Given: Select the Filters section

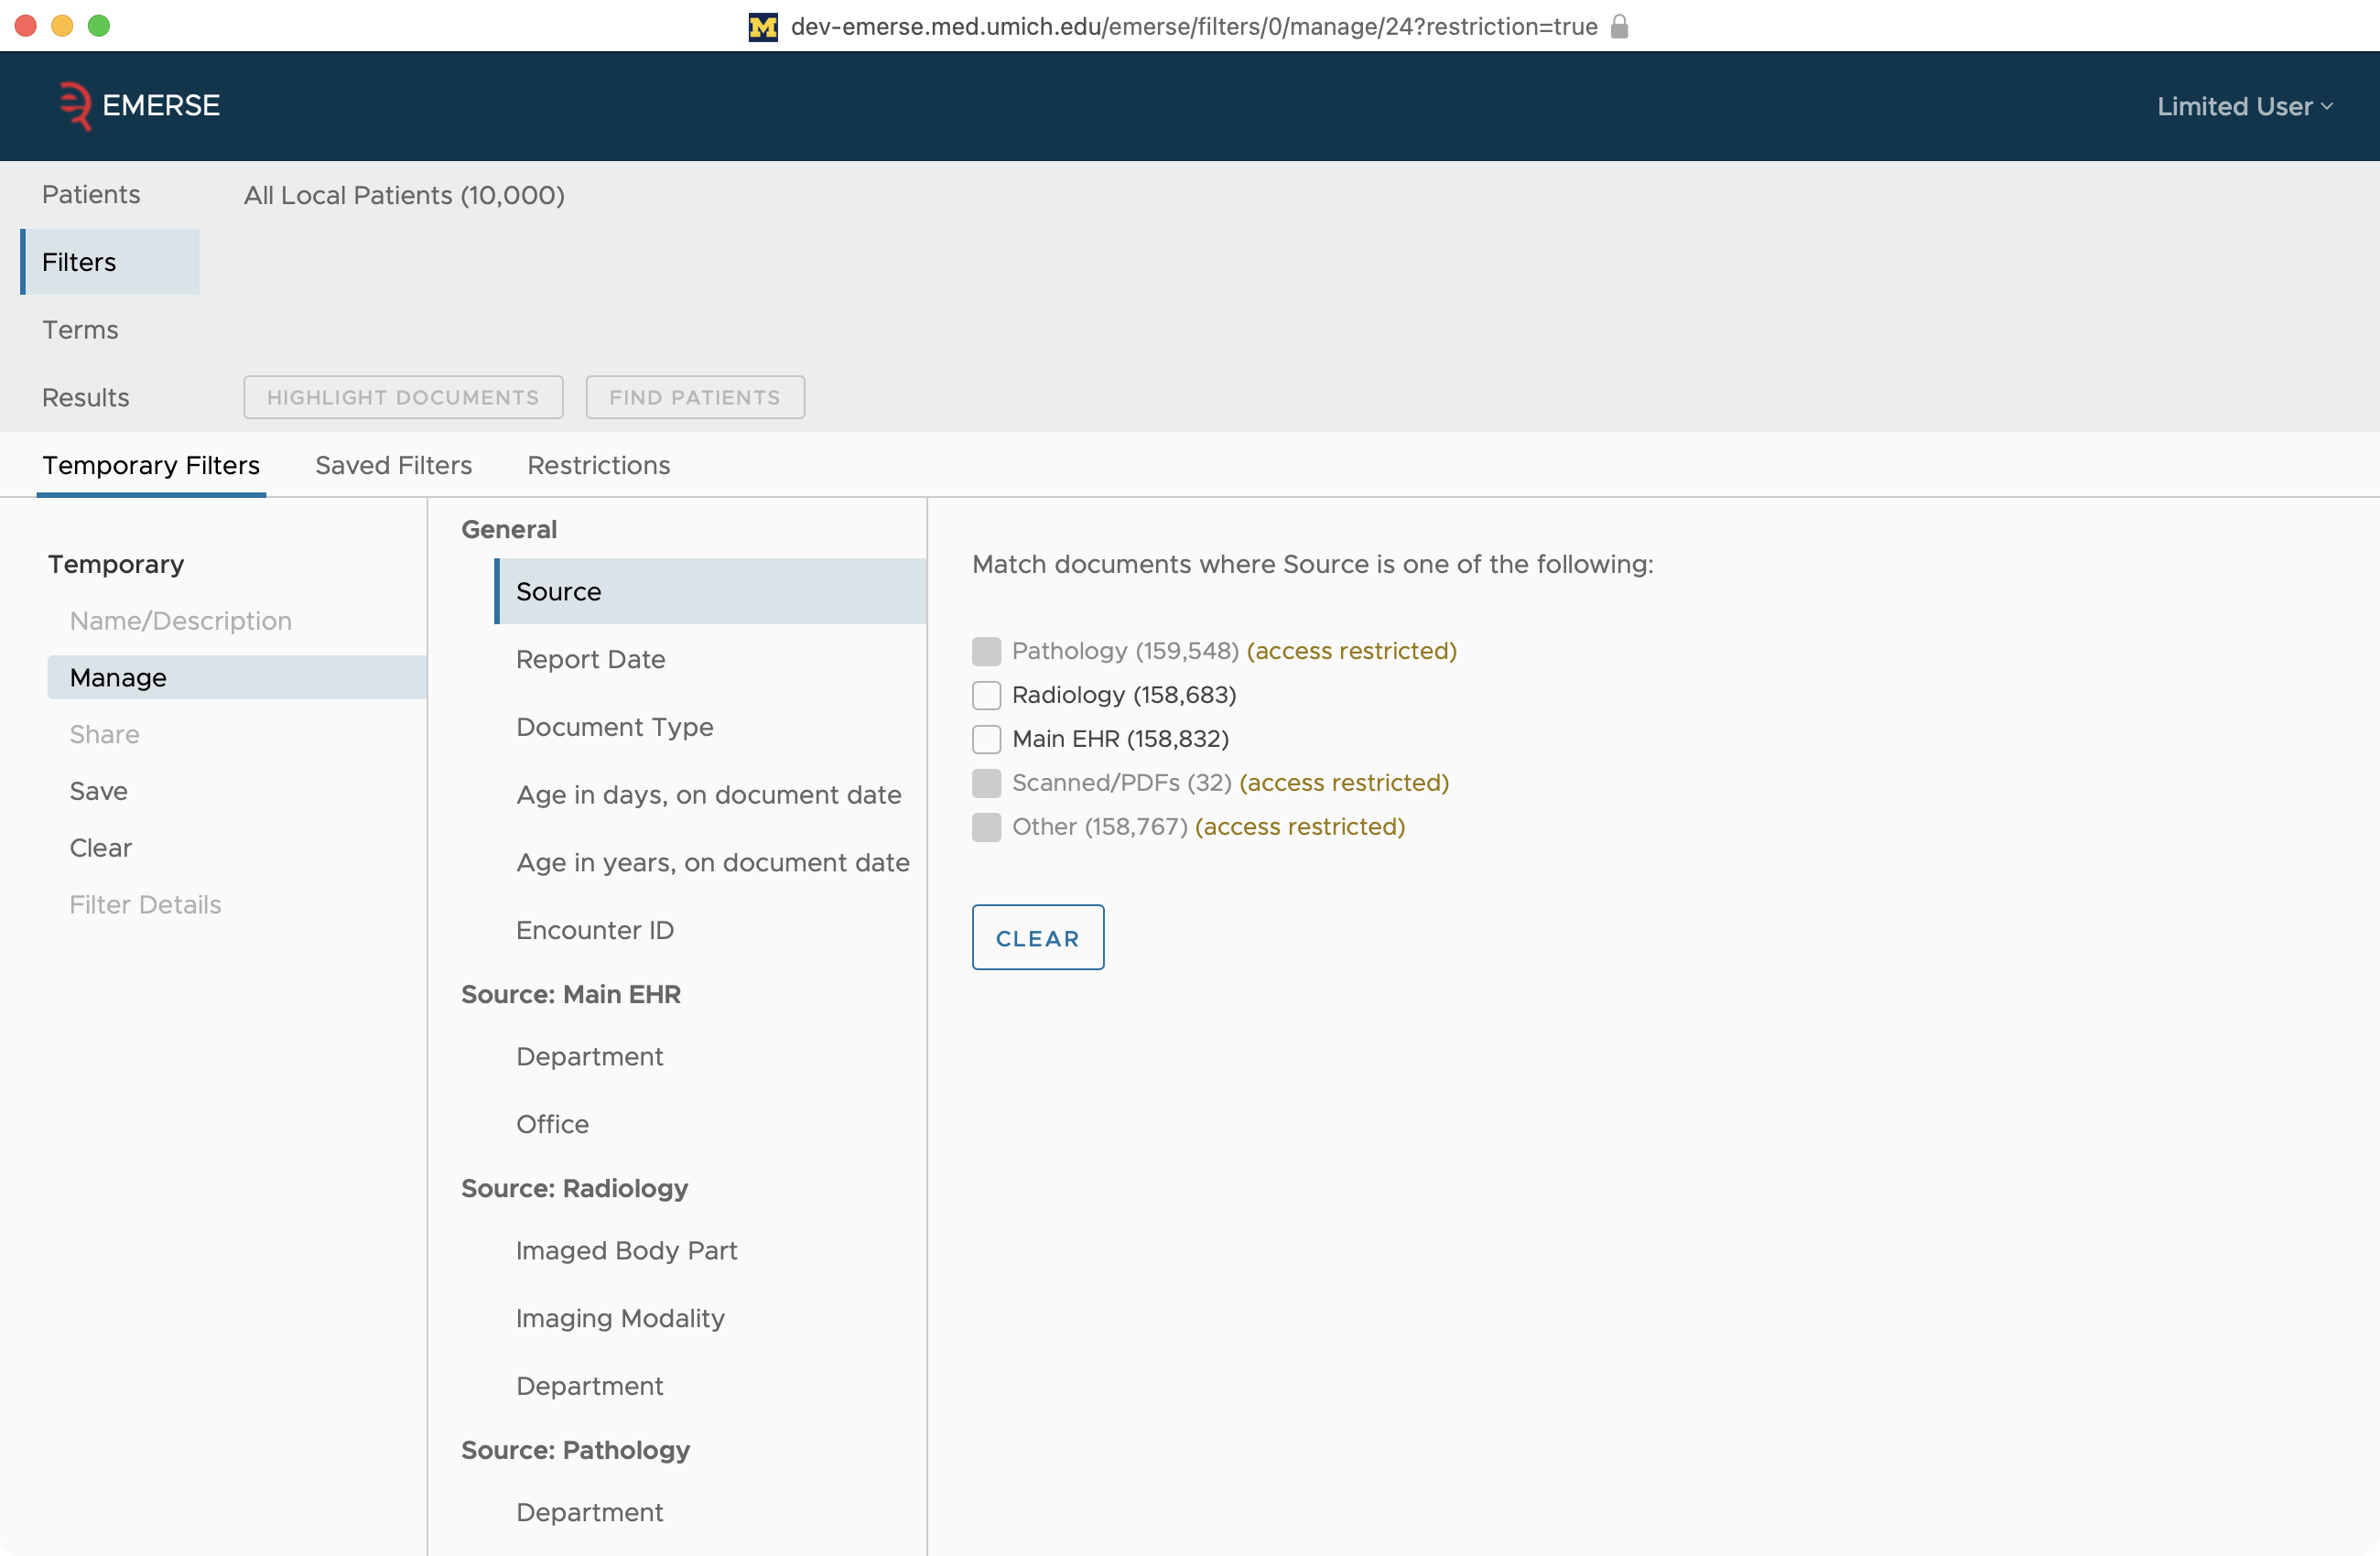Looking at the screenshot, I should click(110, 262).
